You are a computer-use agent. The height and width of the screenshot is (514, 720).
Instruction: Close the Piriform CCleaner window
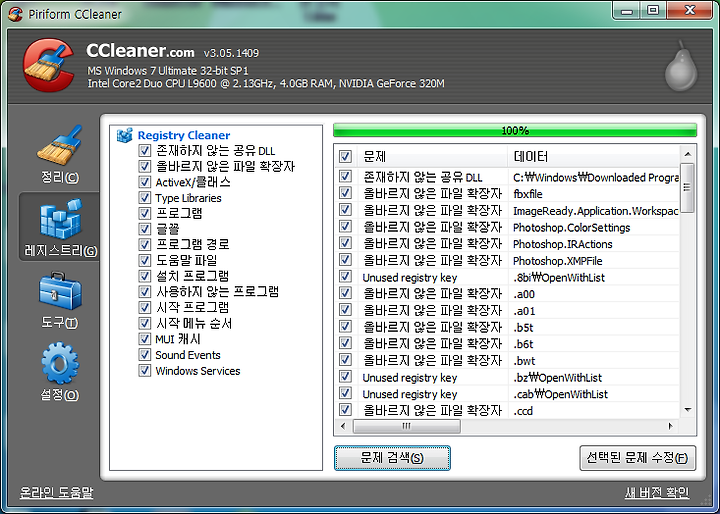pyautogui.click(x=690, y=11)
